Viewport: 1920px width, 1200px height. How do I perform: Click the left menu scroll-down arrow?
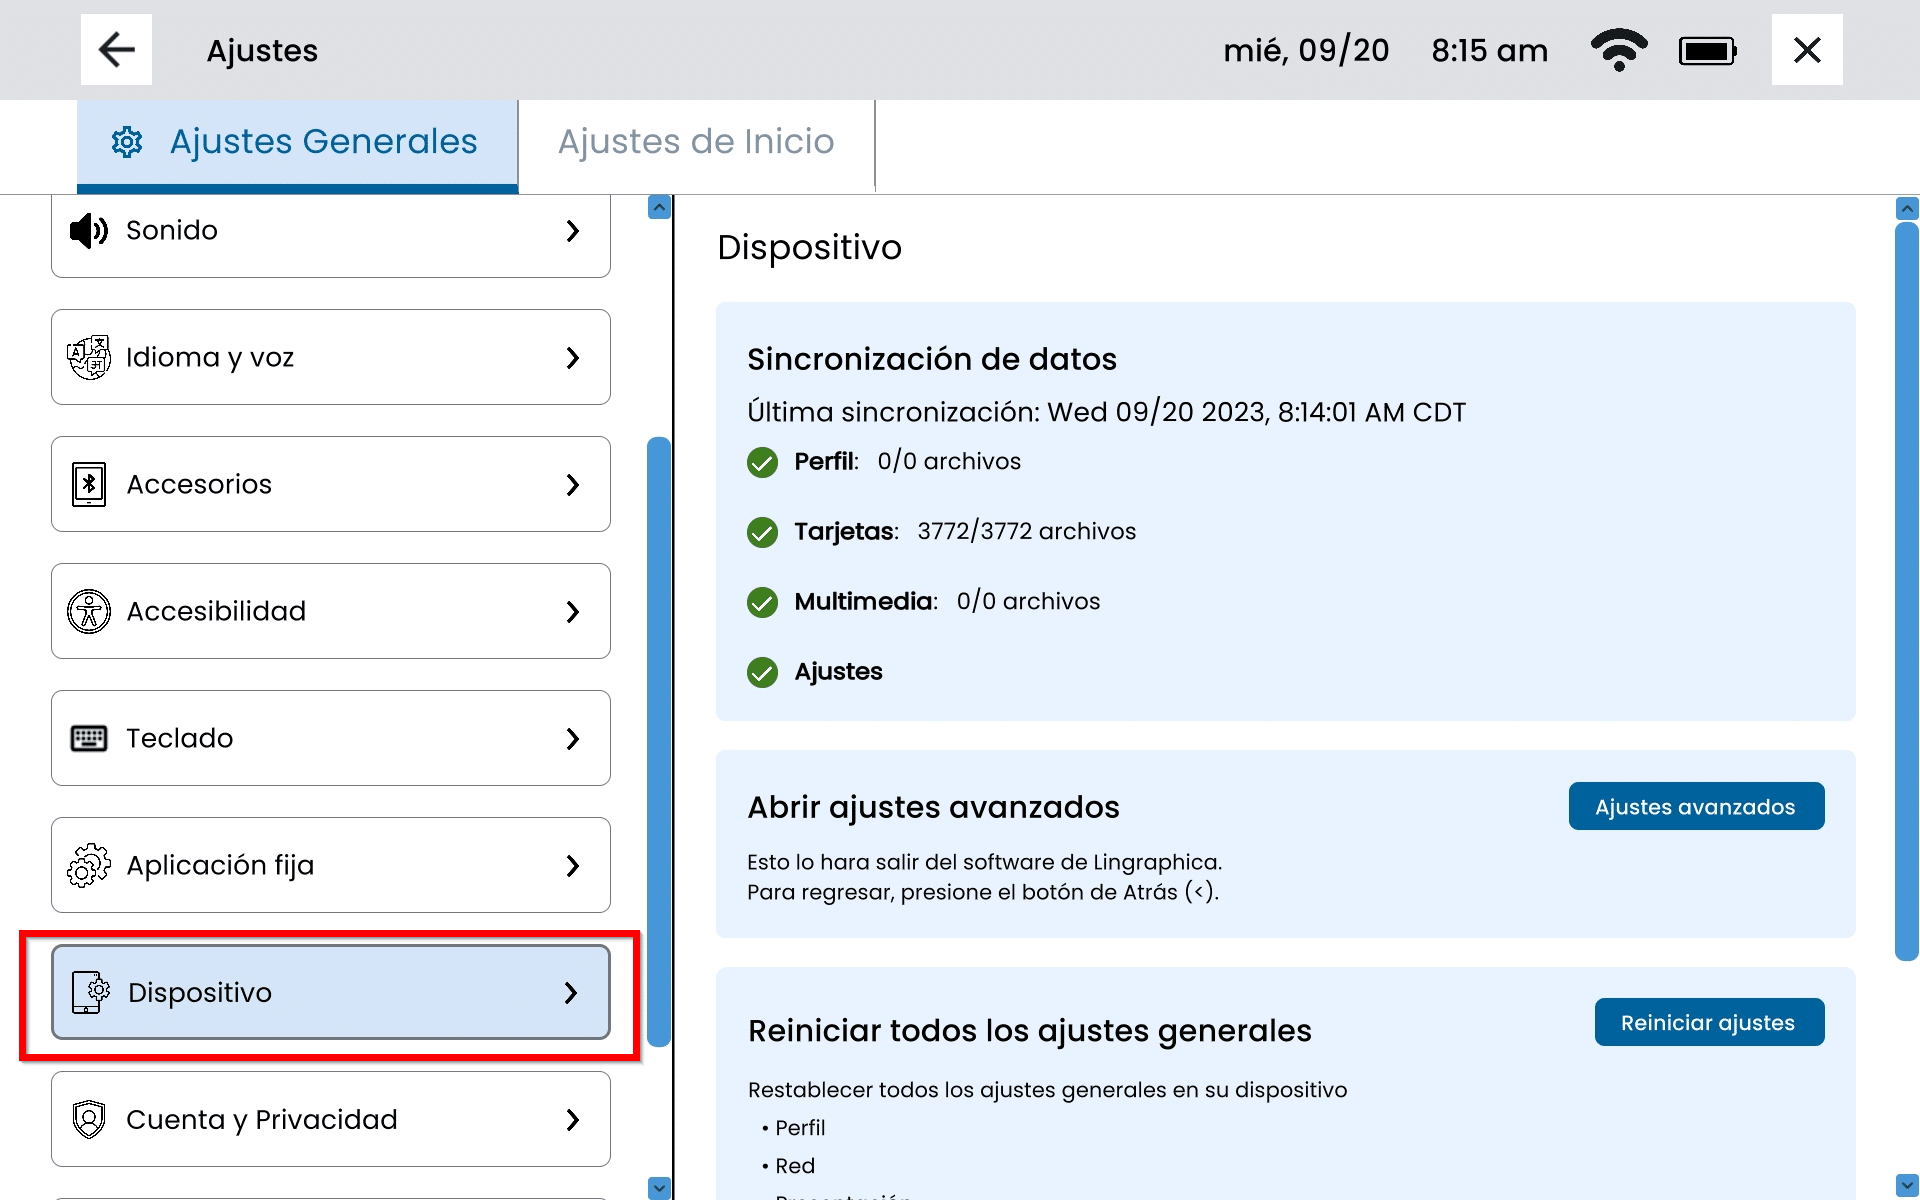tap(659, 1188)
